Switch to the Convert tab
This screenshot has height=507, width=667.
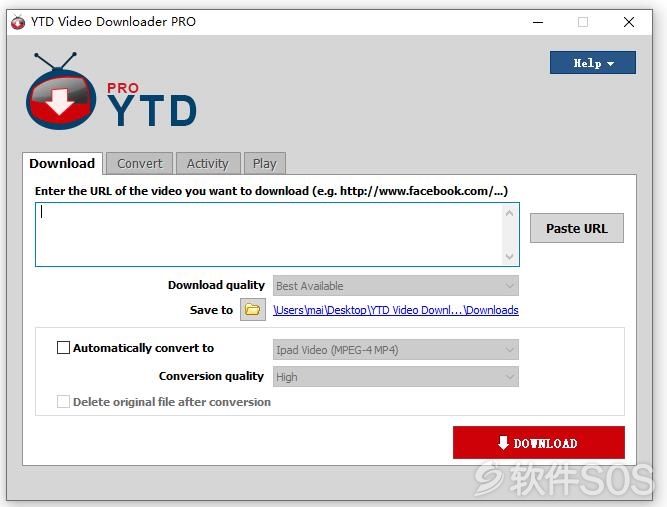click(140, 164)
